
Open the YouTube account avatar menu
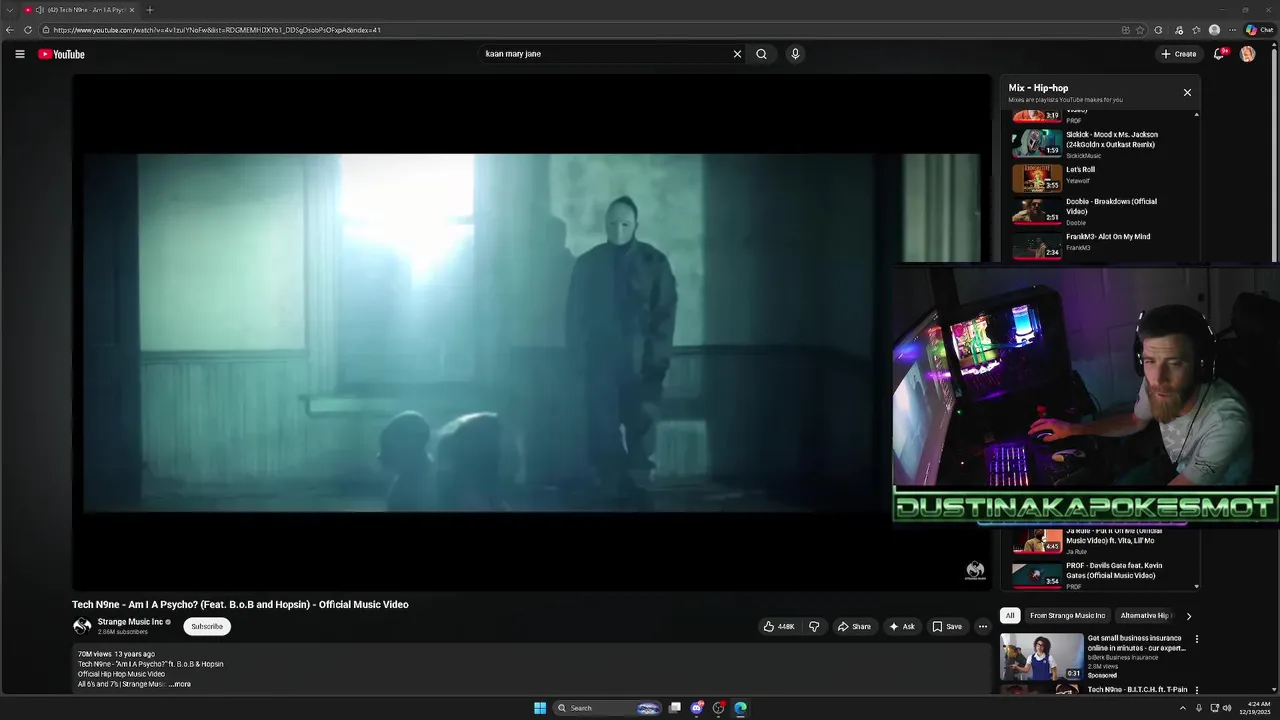(x=1247, y=54)
